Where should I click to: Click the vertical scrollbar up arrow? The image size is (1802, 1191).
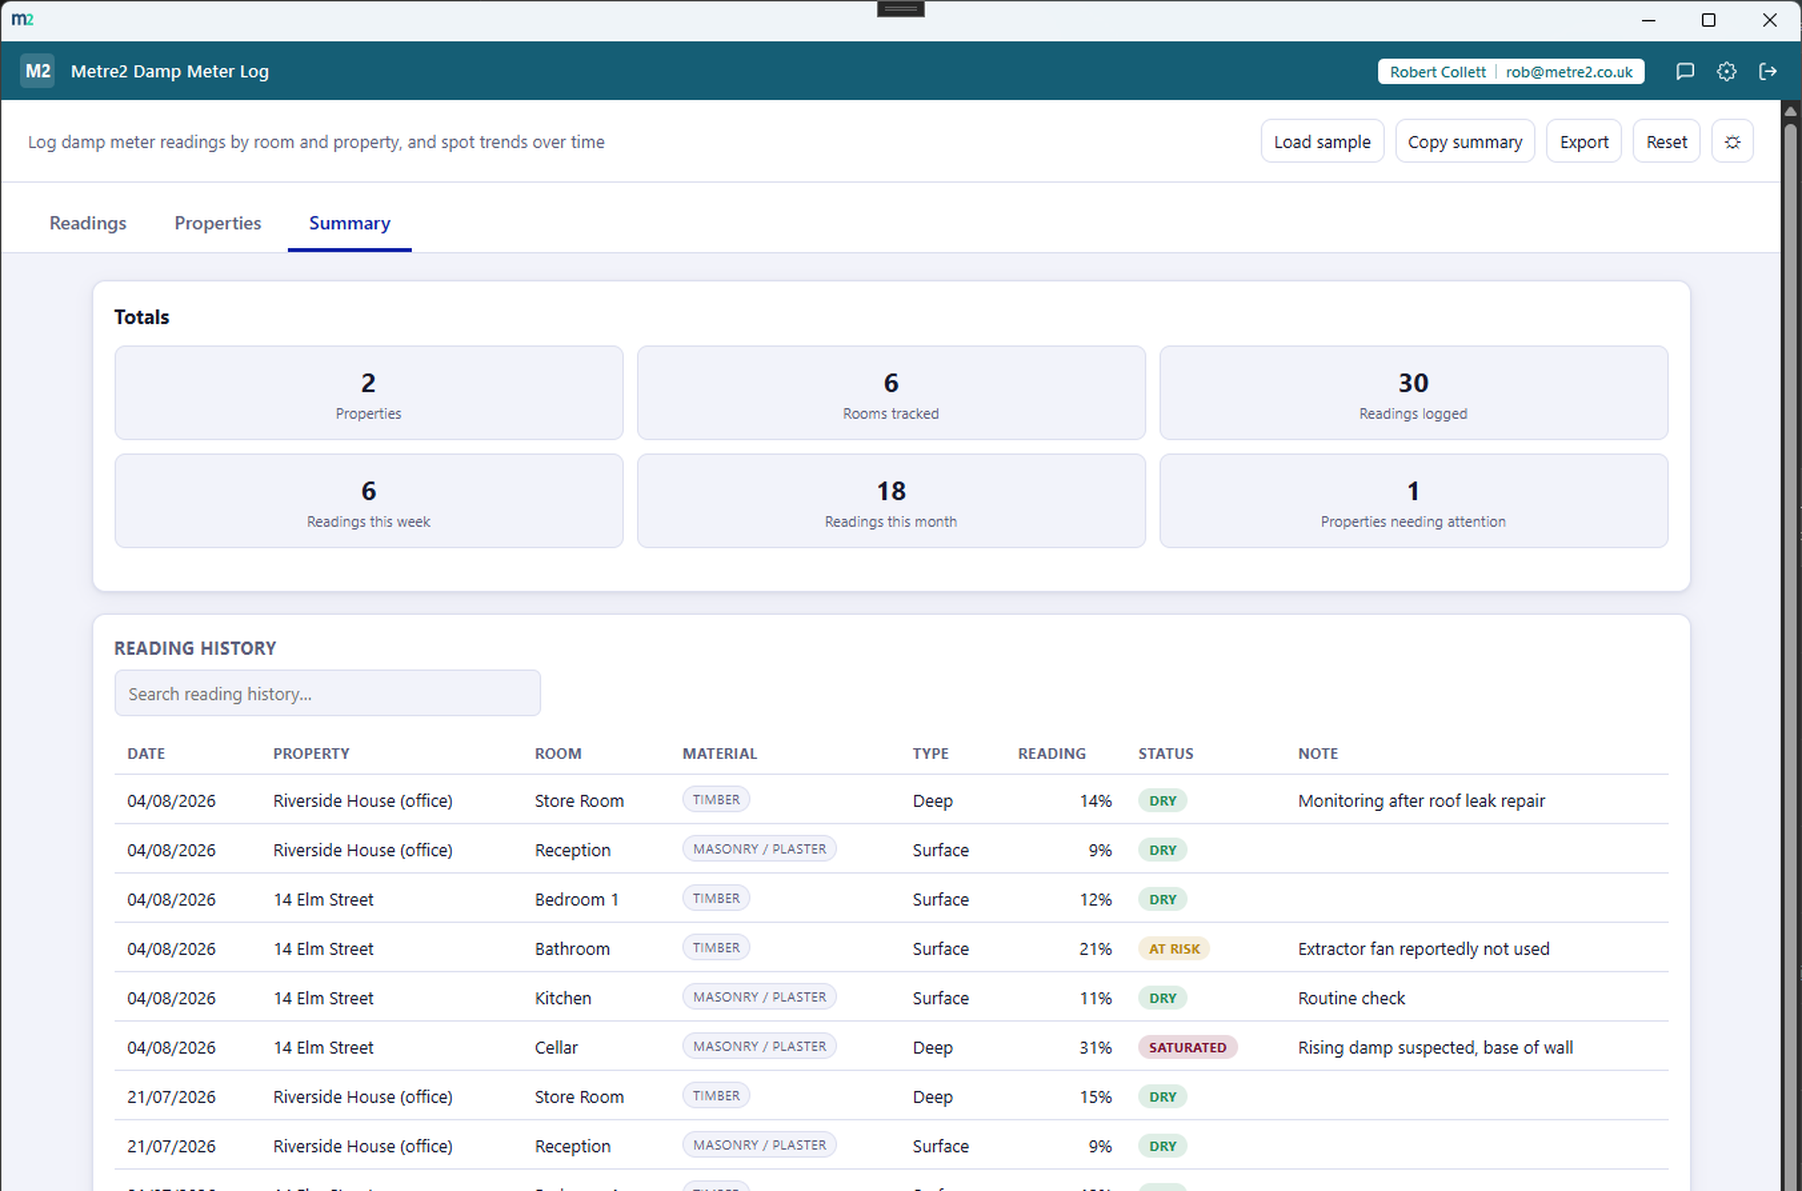[x=1791, y=110]
